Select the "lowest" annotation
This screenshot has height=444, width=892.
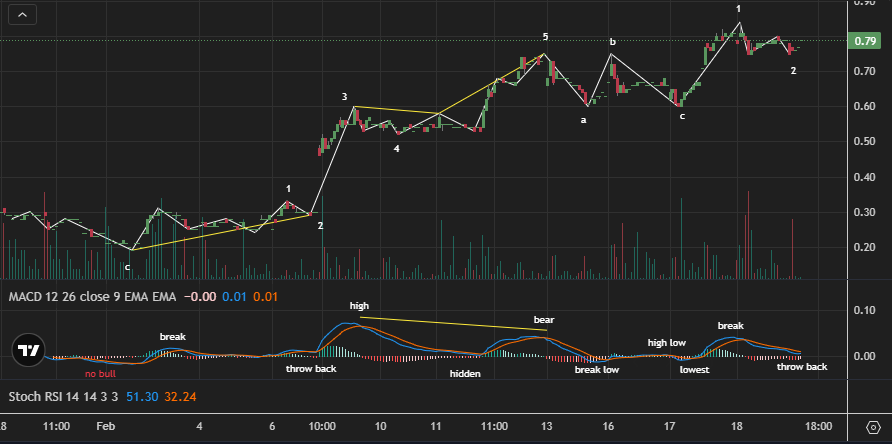pyautogui.click(x=695, y=370)
